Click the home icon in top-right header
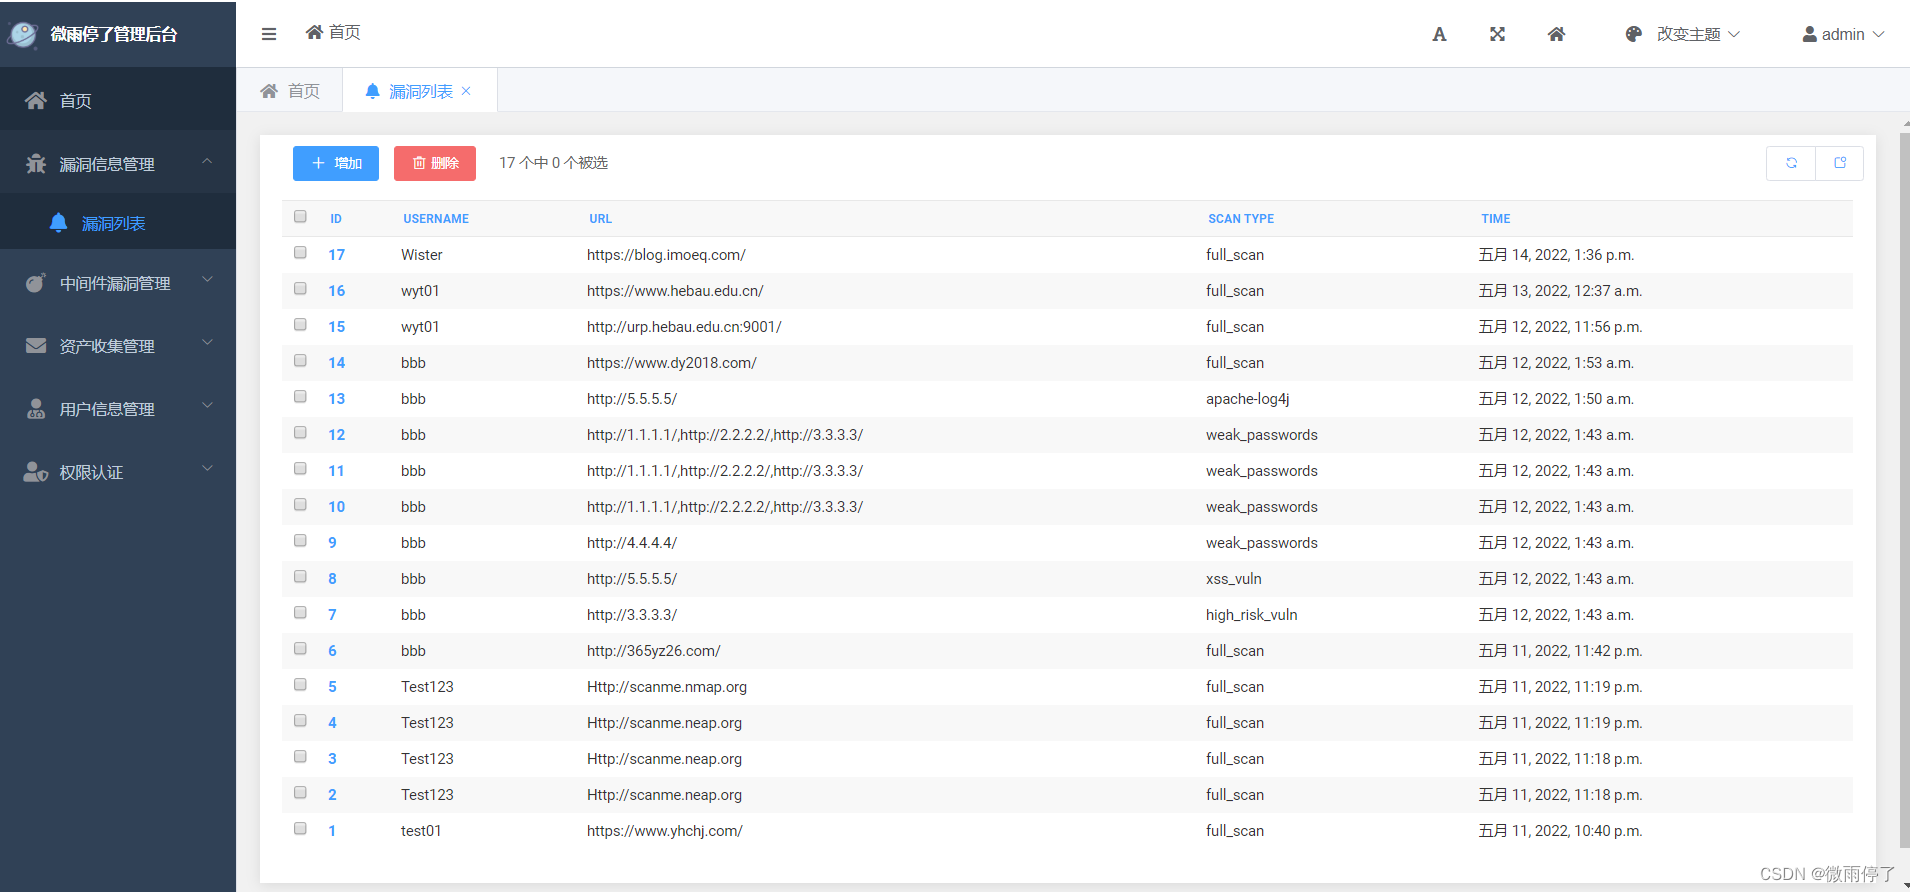The height and width of the screenshot is (892, 1910). 1556,34
